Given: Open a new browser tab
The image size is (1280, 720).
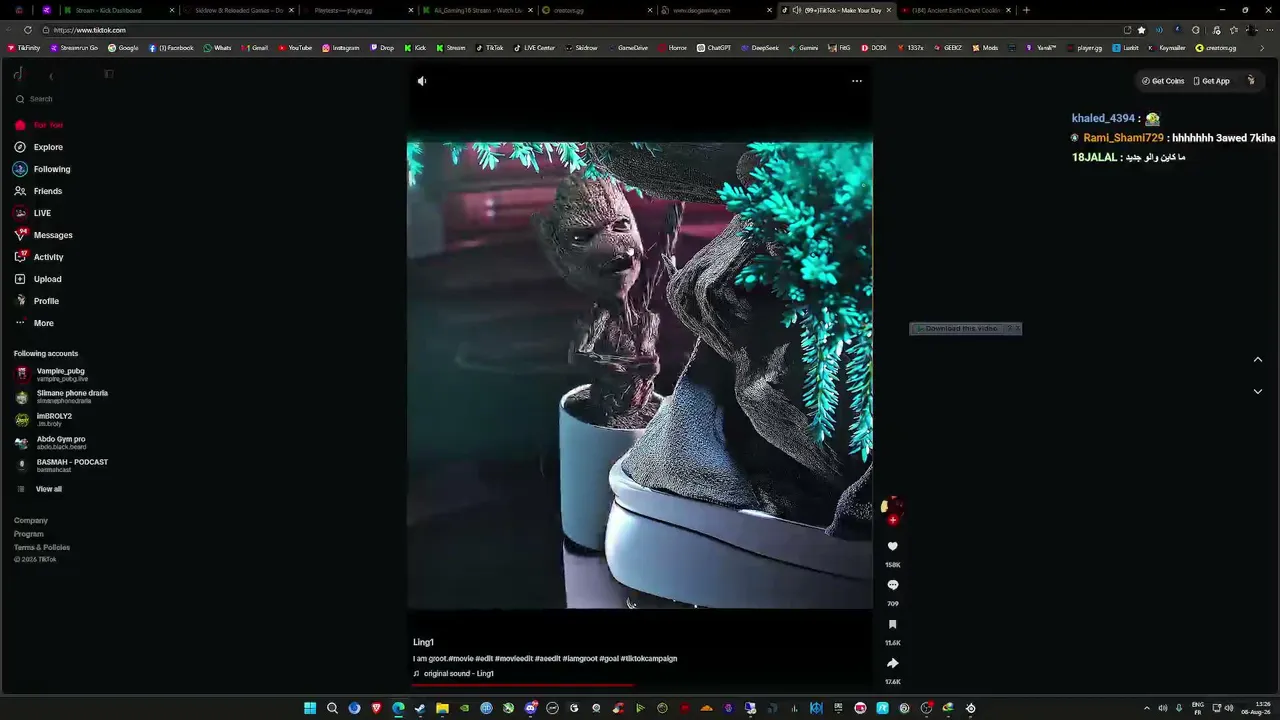Looking at the screenshot, I should tap(1026, 10).
